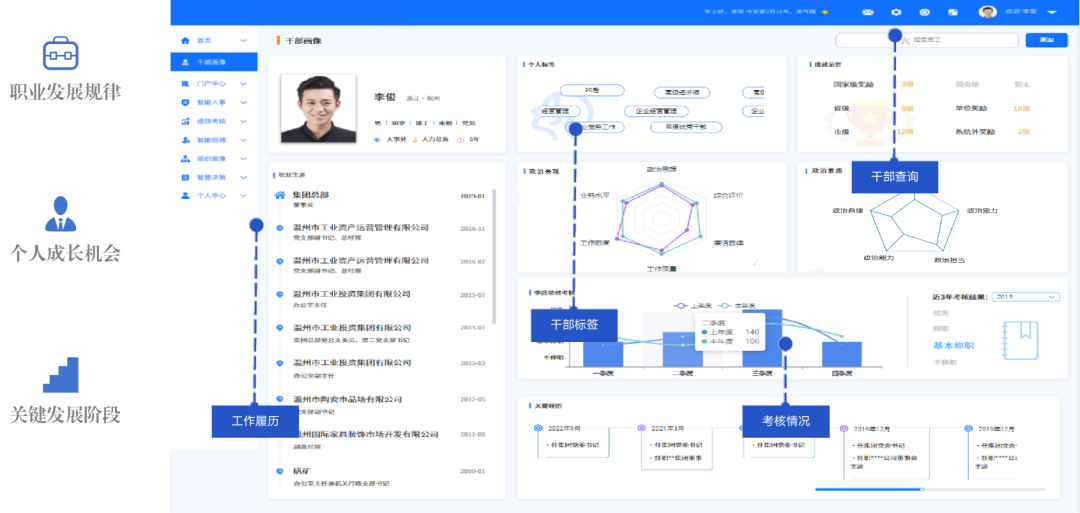Open the 智能人事 sidebar menu item
The image size is (1080, 513).
tap(214, 103)
